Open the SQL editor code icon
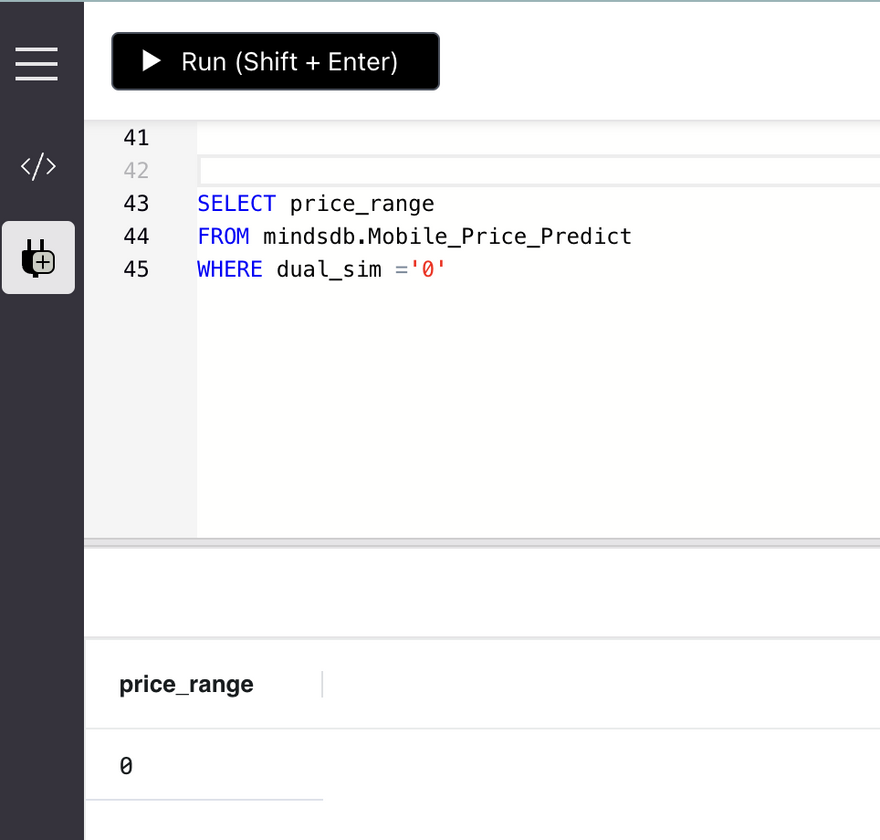The image size is (880, 840). click(x=38, y=167)
